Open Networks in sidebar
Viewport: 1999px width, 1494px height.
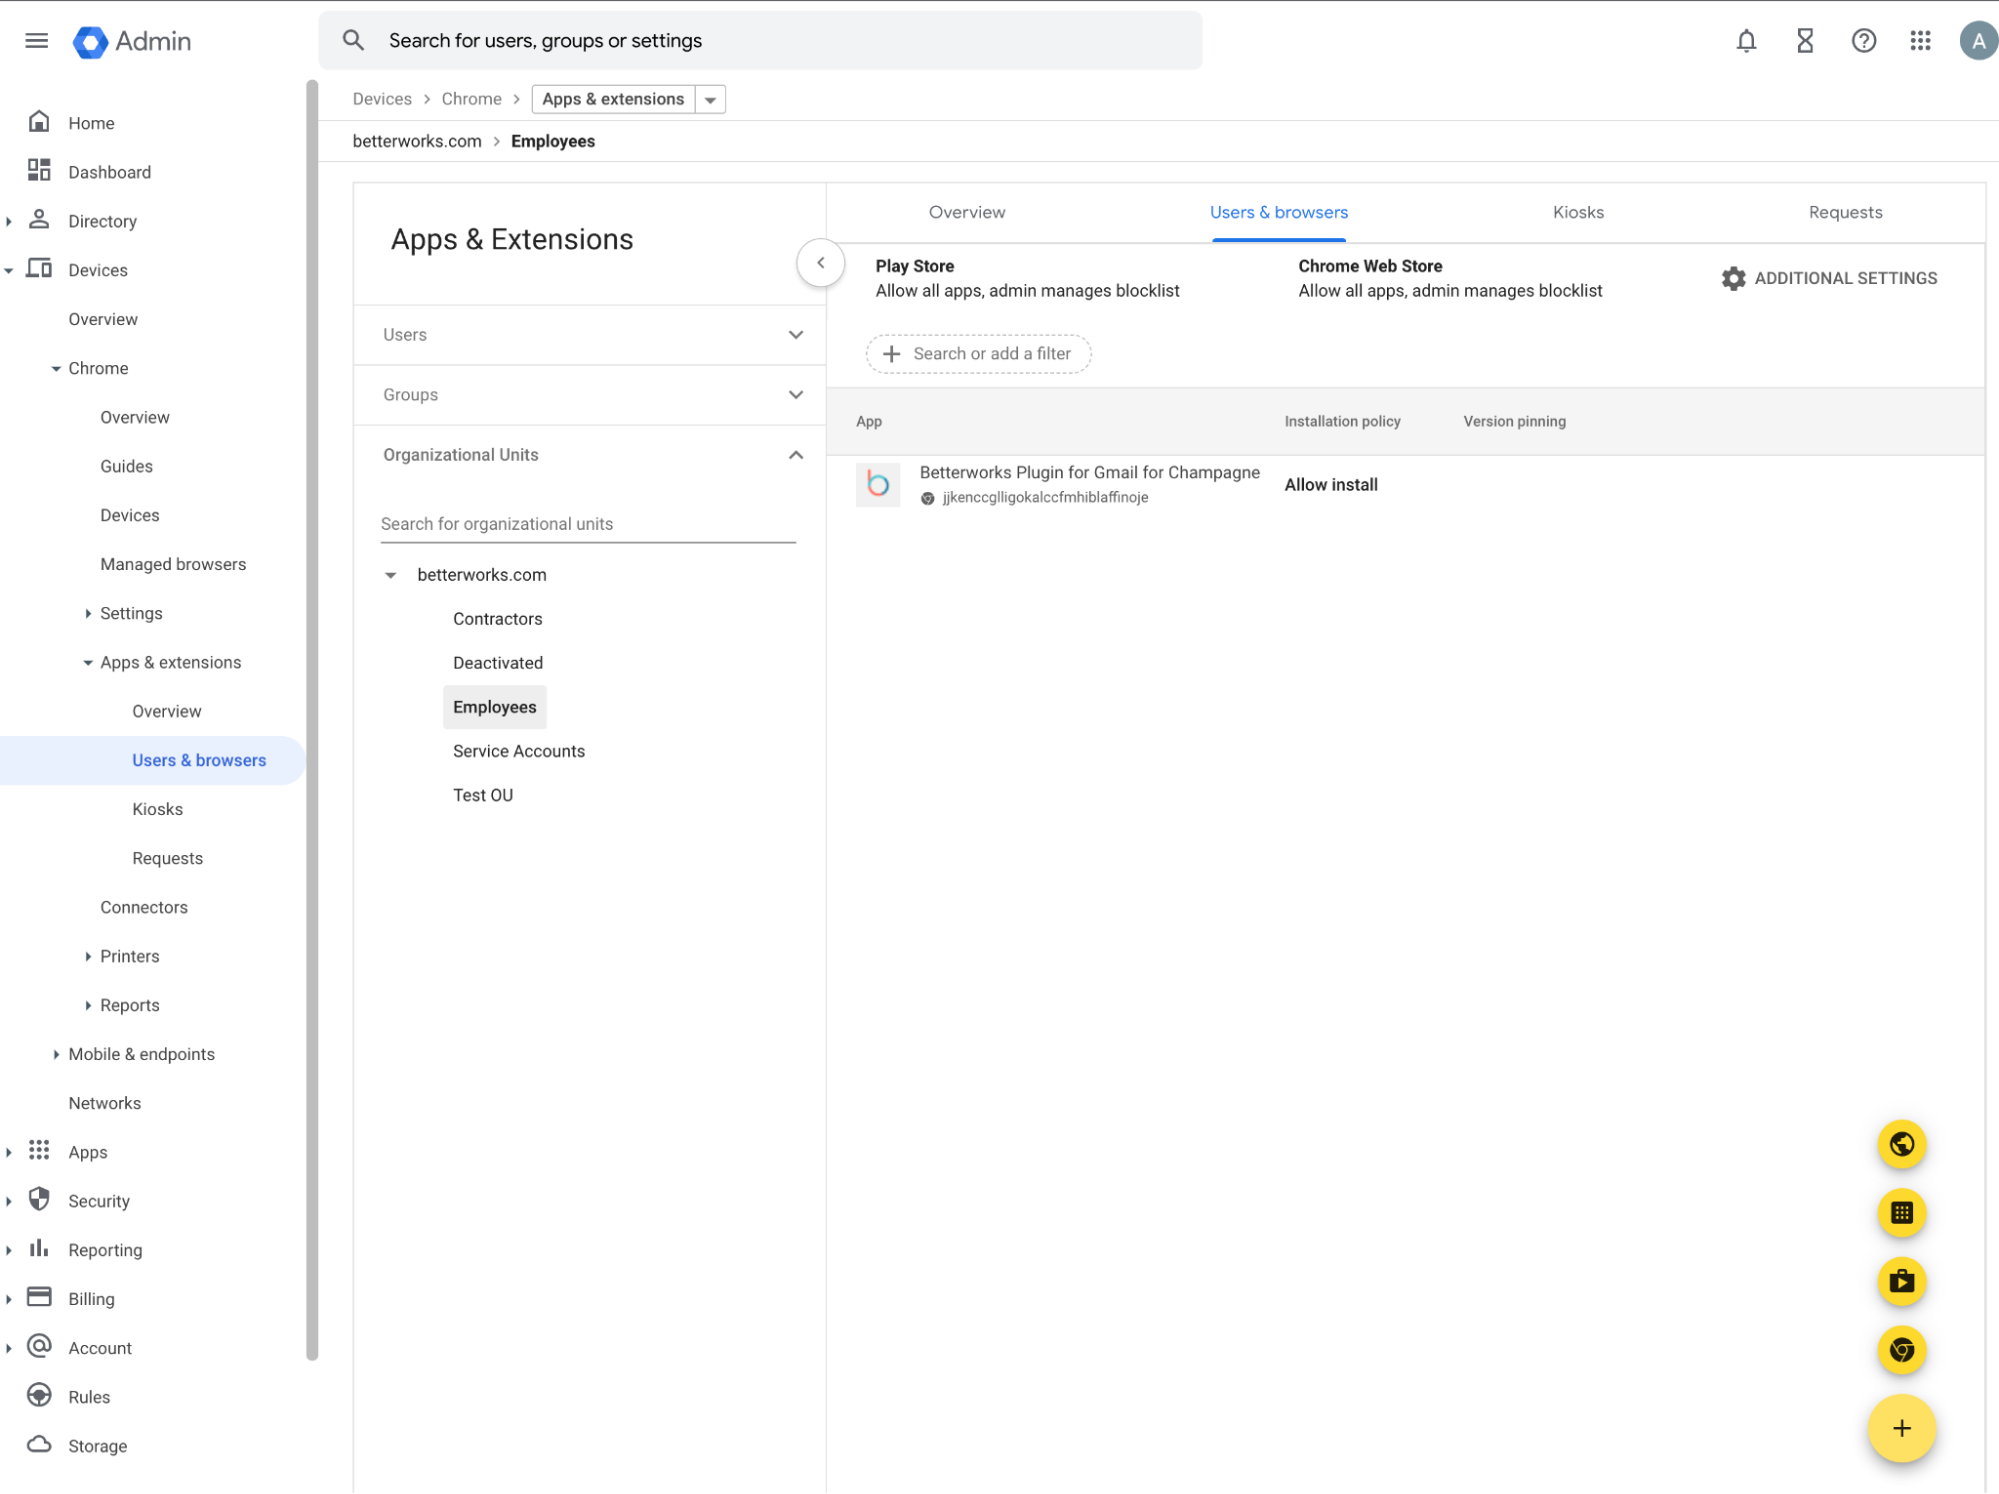104,1103
